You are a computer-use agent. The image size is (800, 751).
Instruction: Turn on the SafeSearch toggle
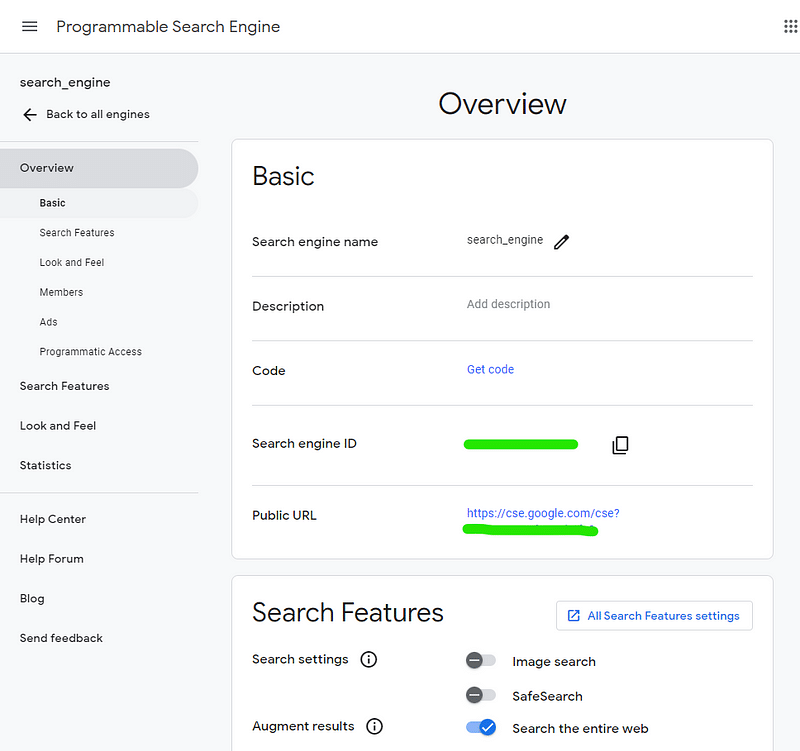(481, 695)
